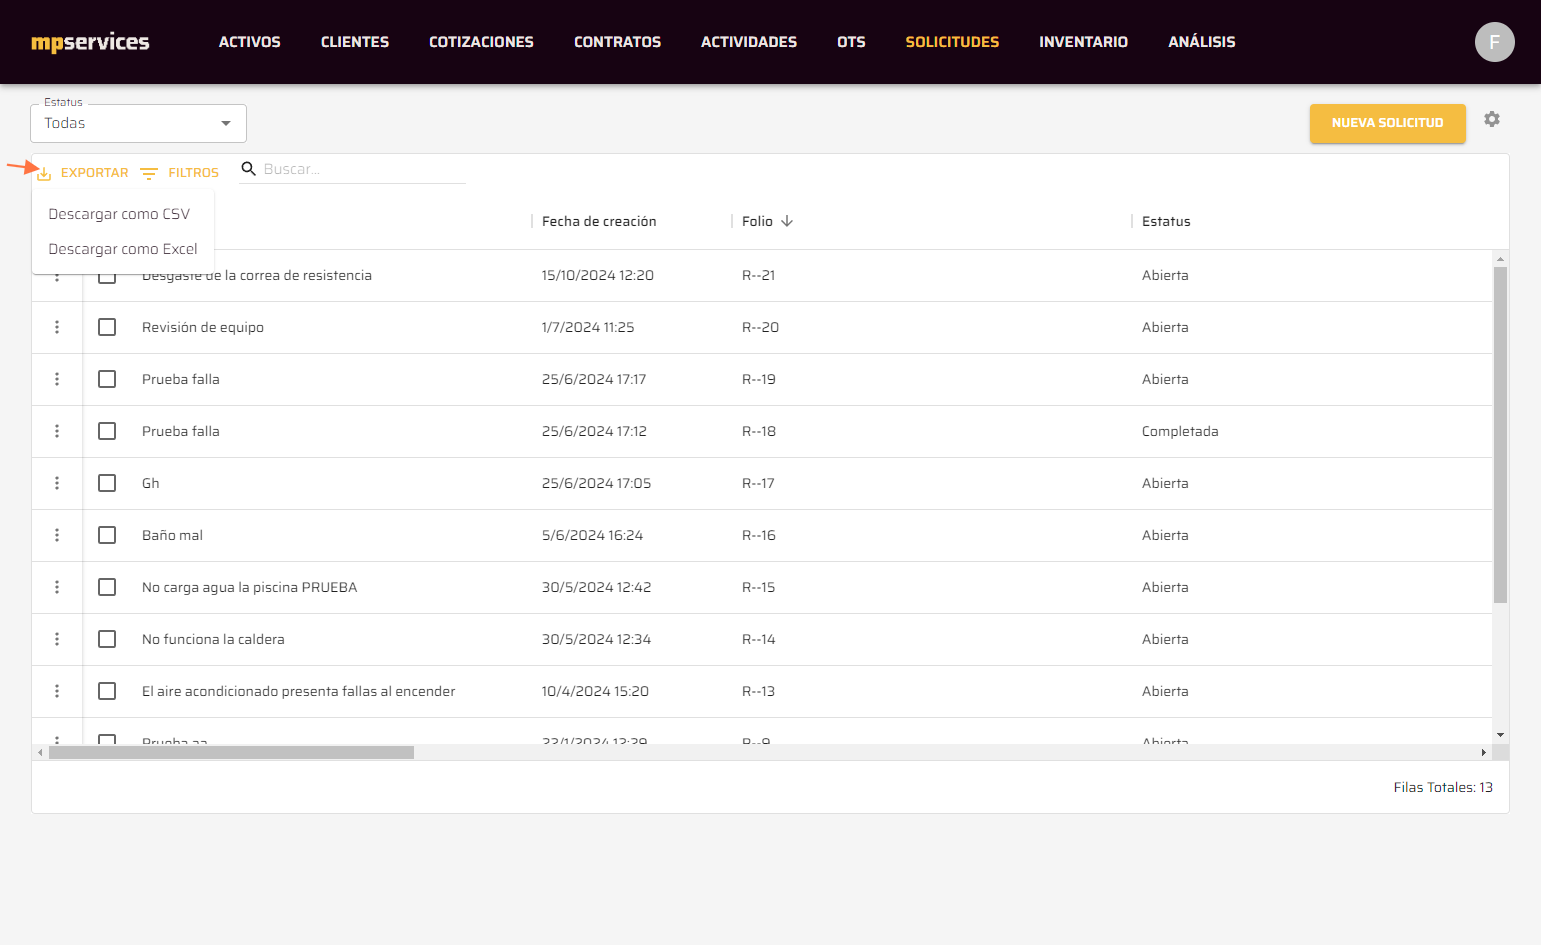
Task: Choose Descargar como CSV
Action: 119,214
